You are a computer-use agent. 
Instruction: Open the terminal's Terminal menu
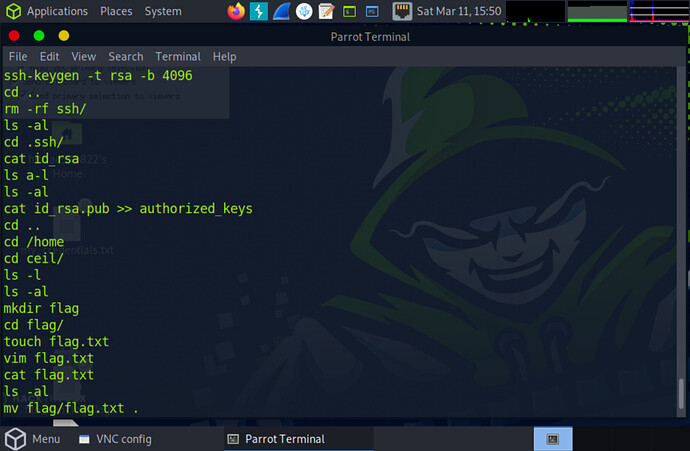click(x=178, y=57)
